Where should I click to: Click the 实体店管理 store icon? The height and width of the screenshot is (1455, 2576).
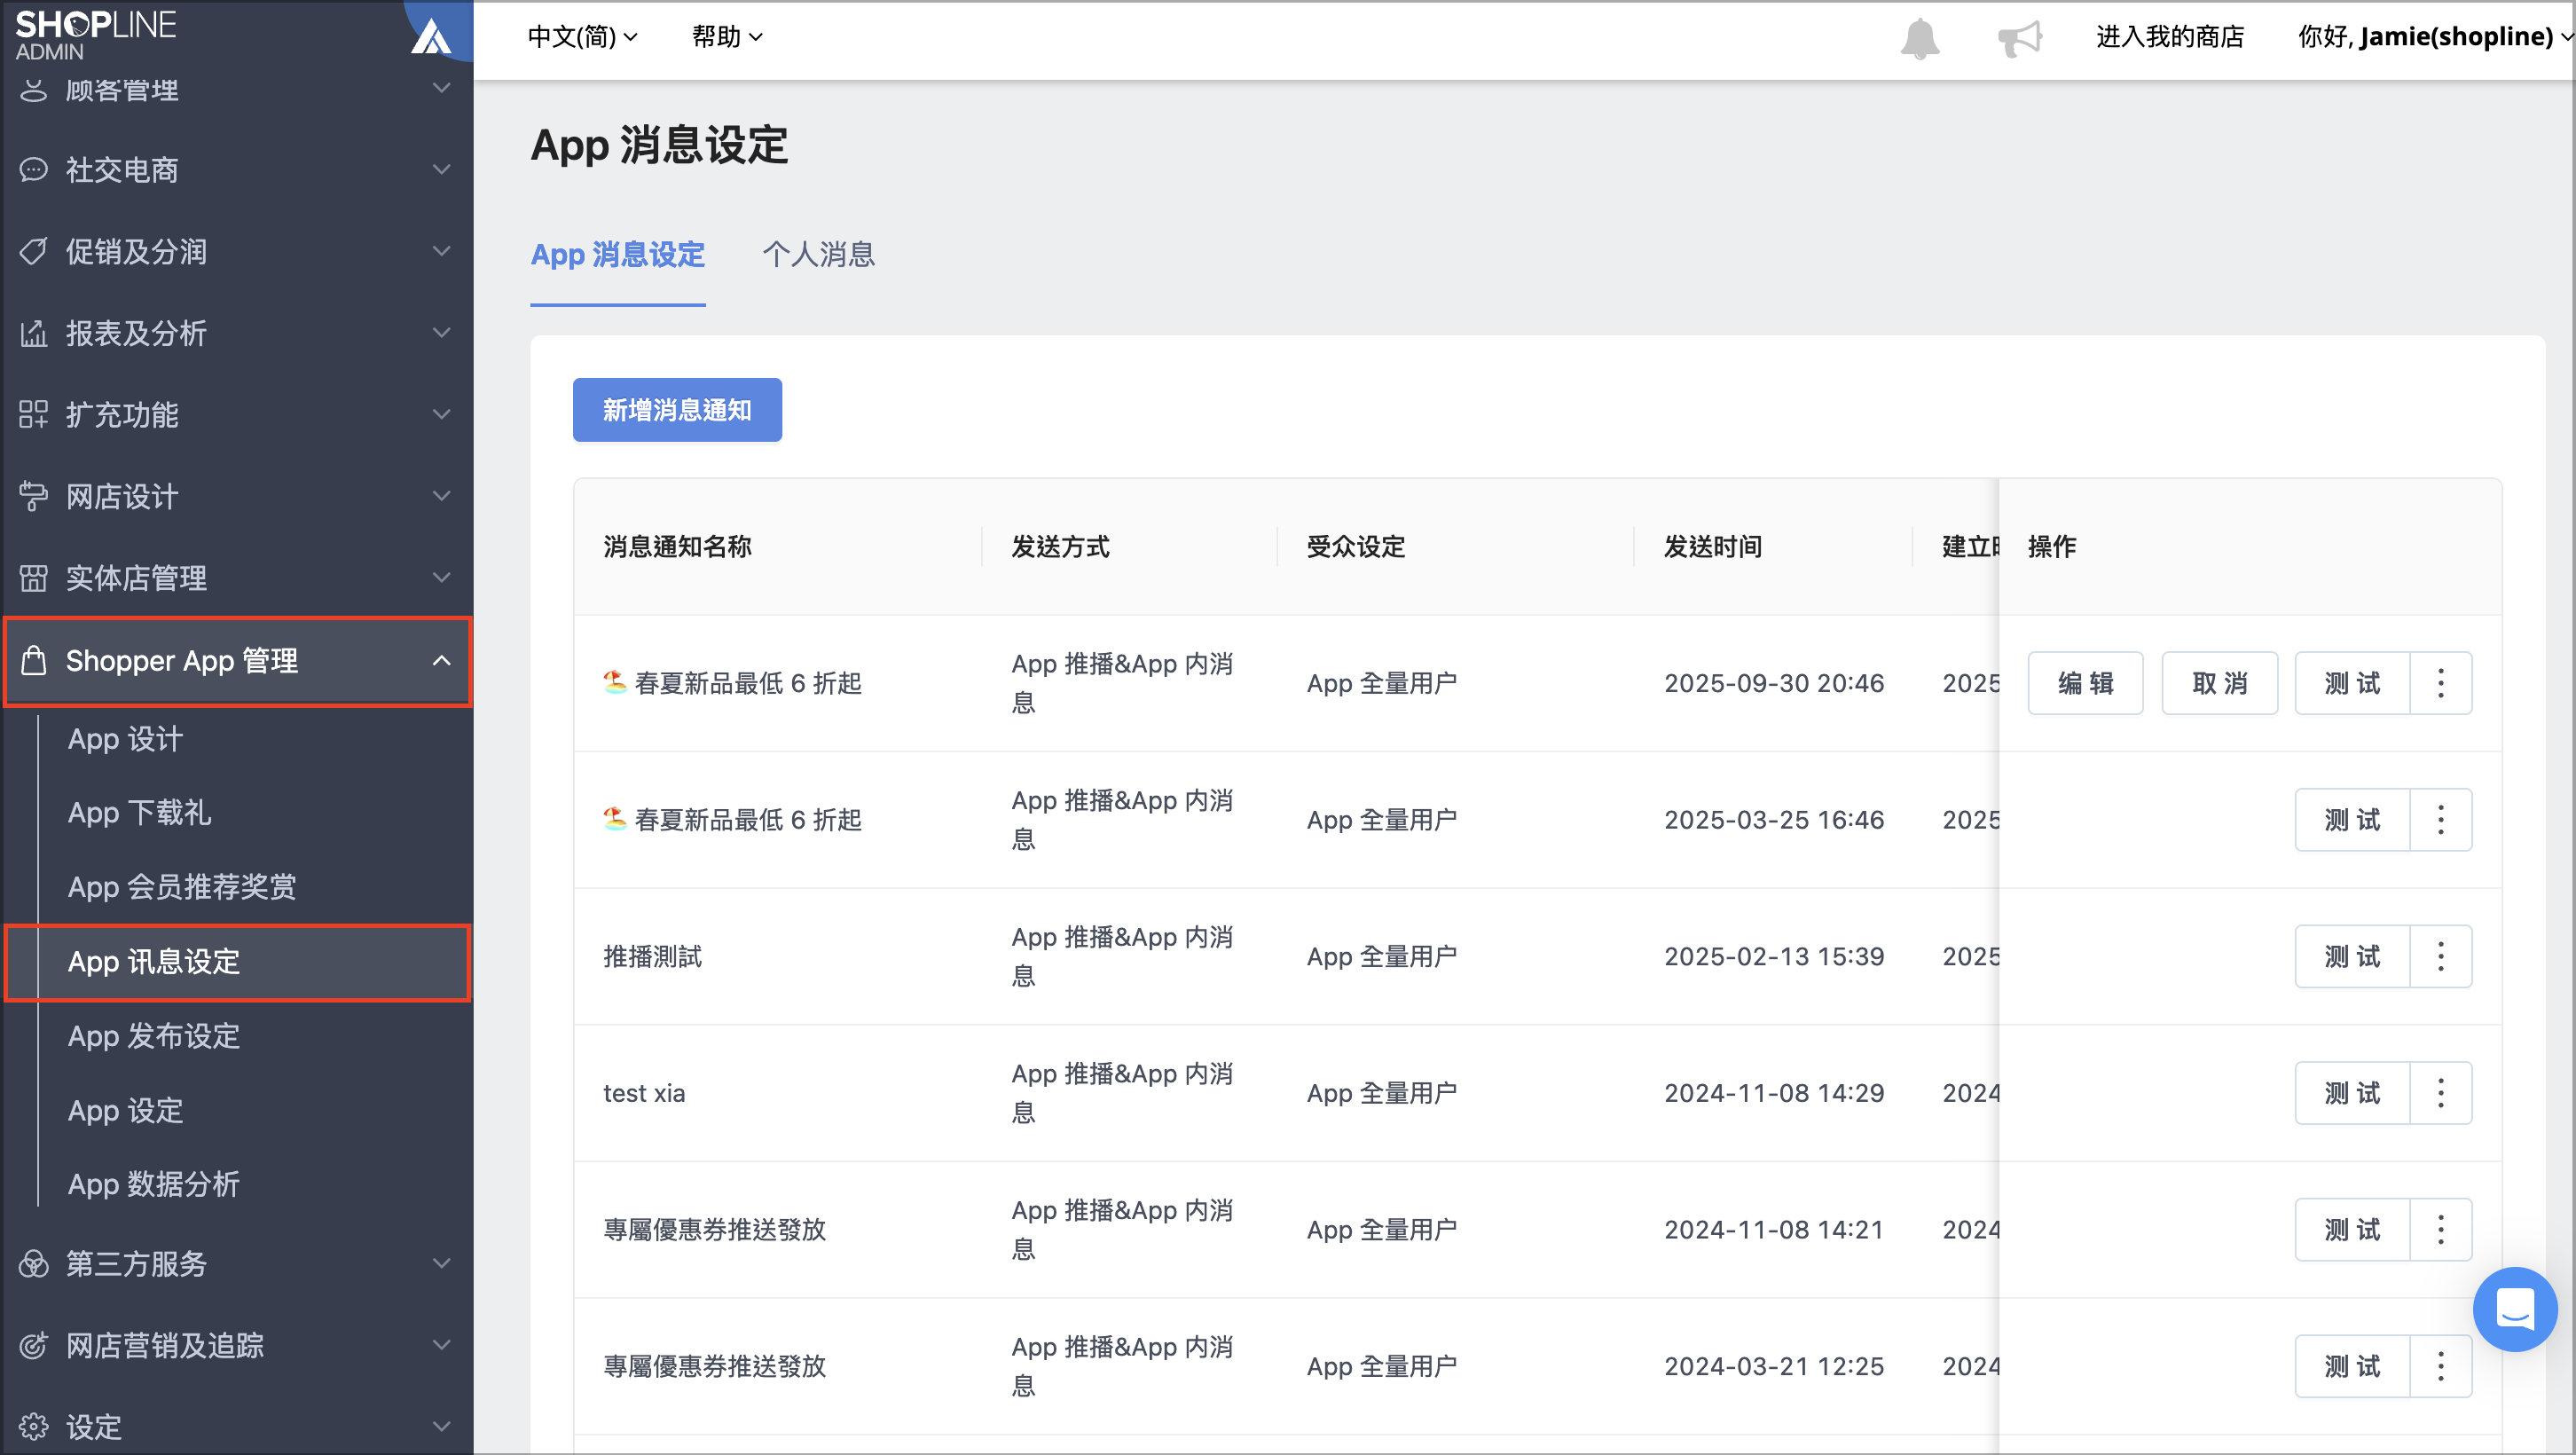point(33,578)
